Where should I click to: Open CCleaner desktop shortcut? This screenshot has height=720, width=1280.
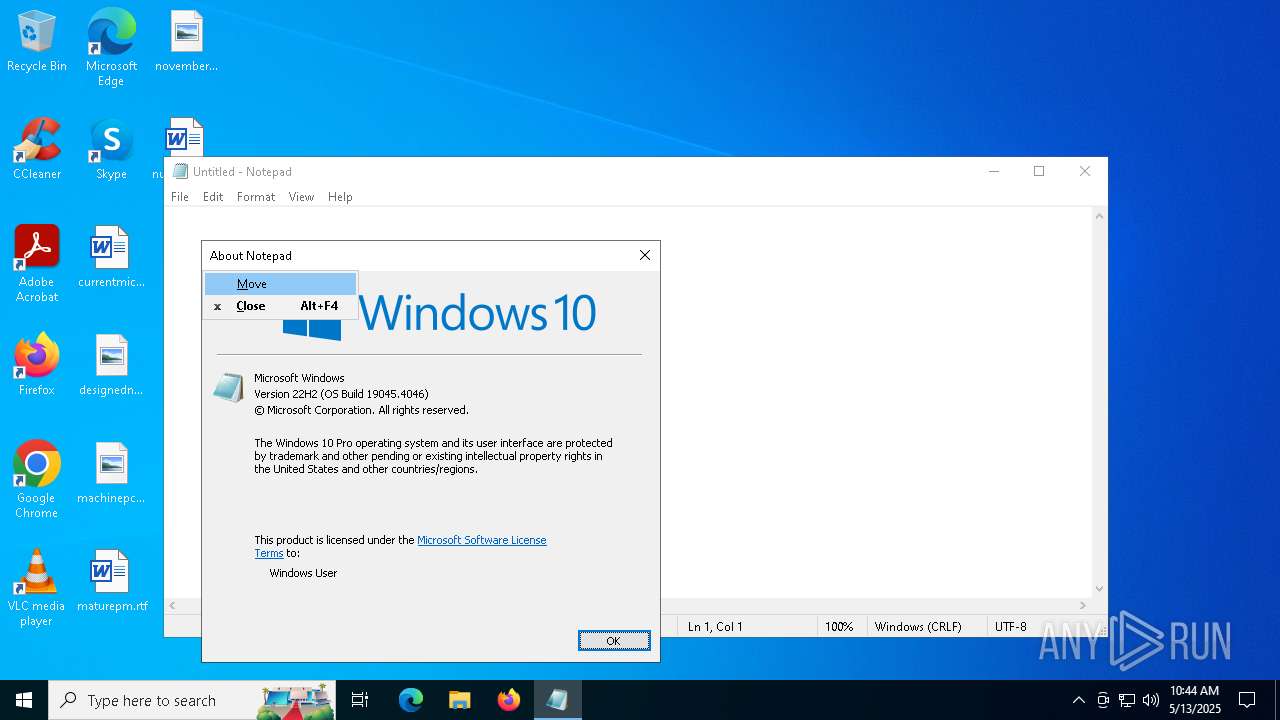click(x=37, y=150)
